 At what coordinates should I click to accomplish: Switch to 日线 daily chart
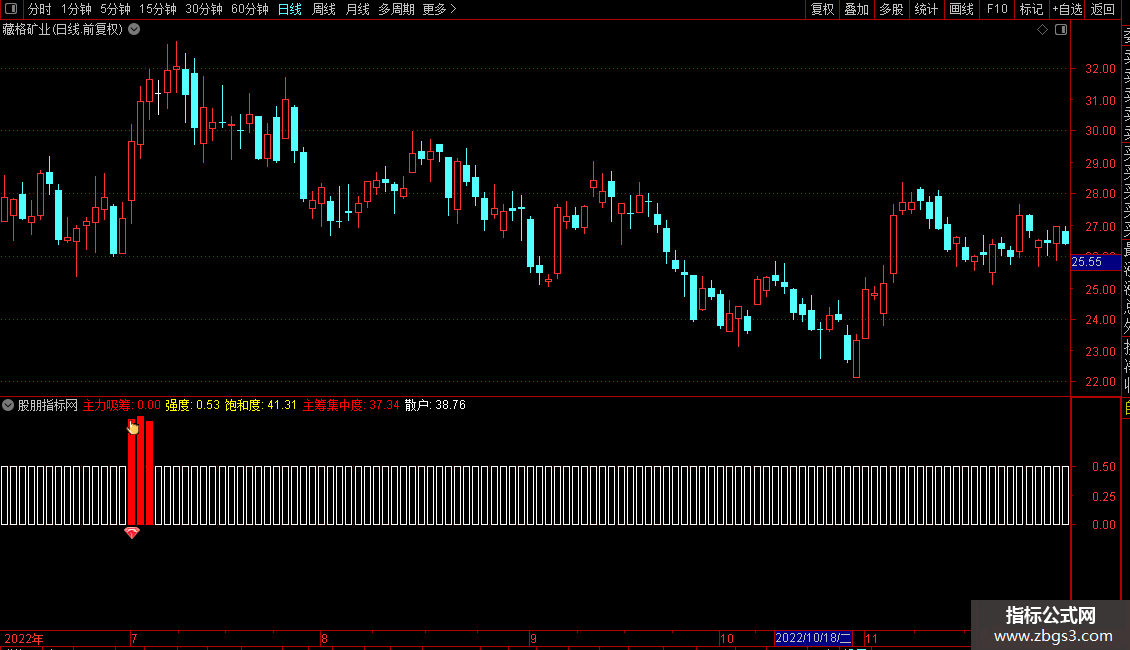tap(290, 9)
